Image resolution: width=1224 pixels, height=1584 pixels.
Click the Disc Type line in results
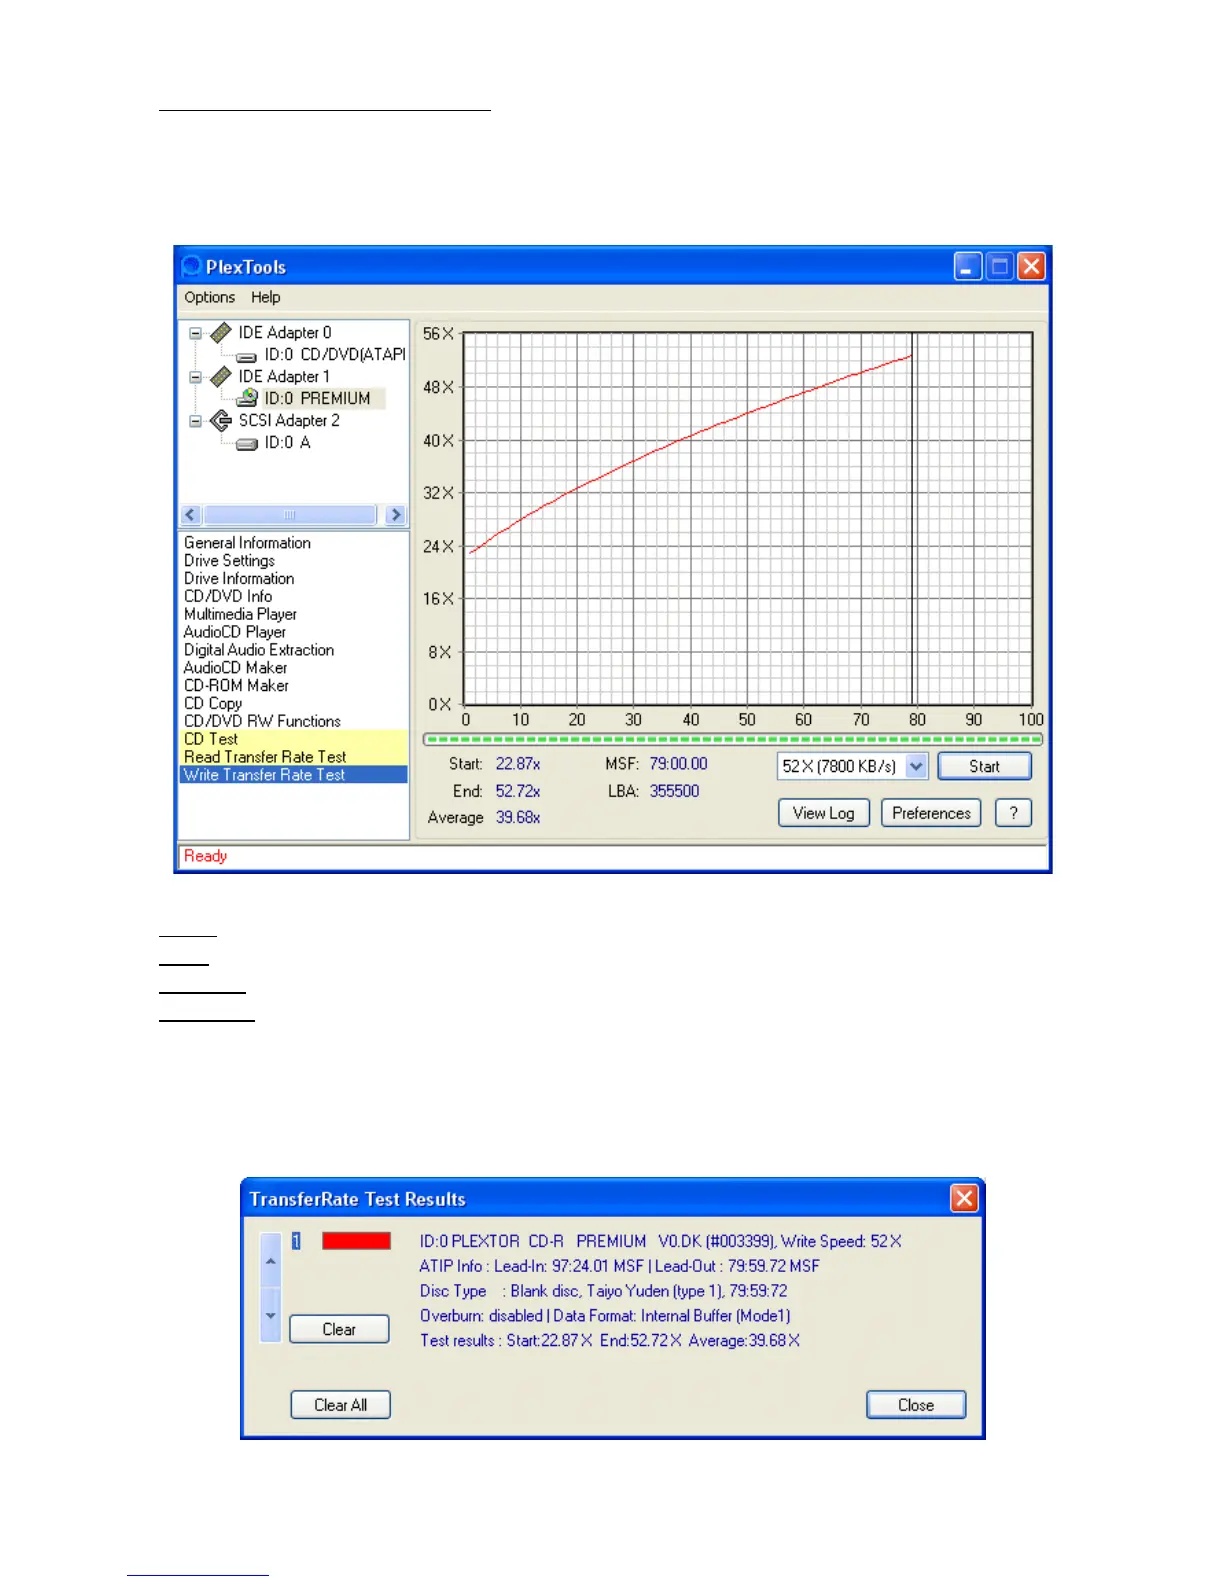pyautogui.click(x=603, y=1291)
